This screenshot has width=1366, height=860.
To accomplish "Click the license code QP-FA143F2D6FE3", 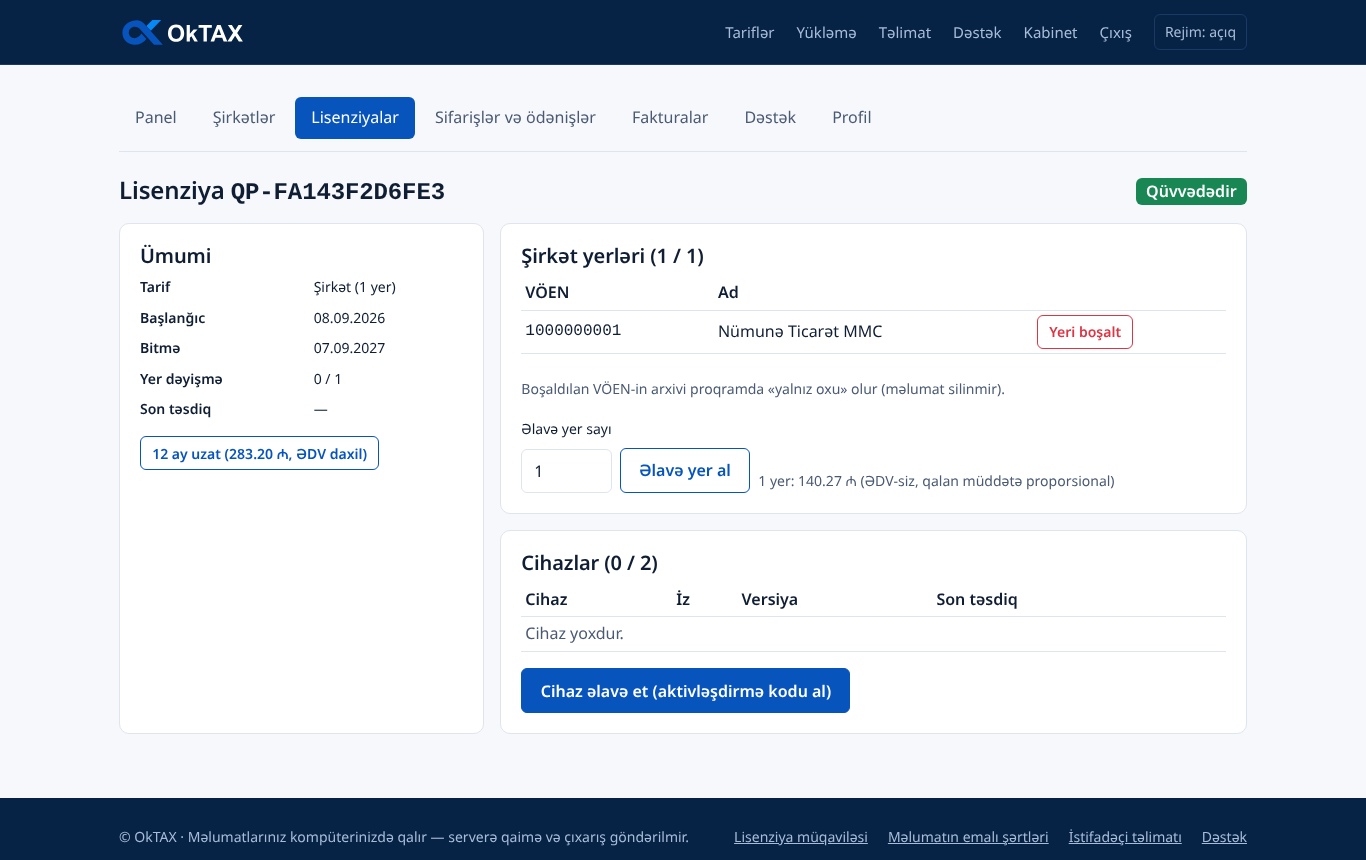I will tap(338, 191).
